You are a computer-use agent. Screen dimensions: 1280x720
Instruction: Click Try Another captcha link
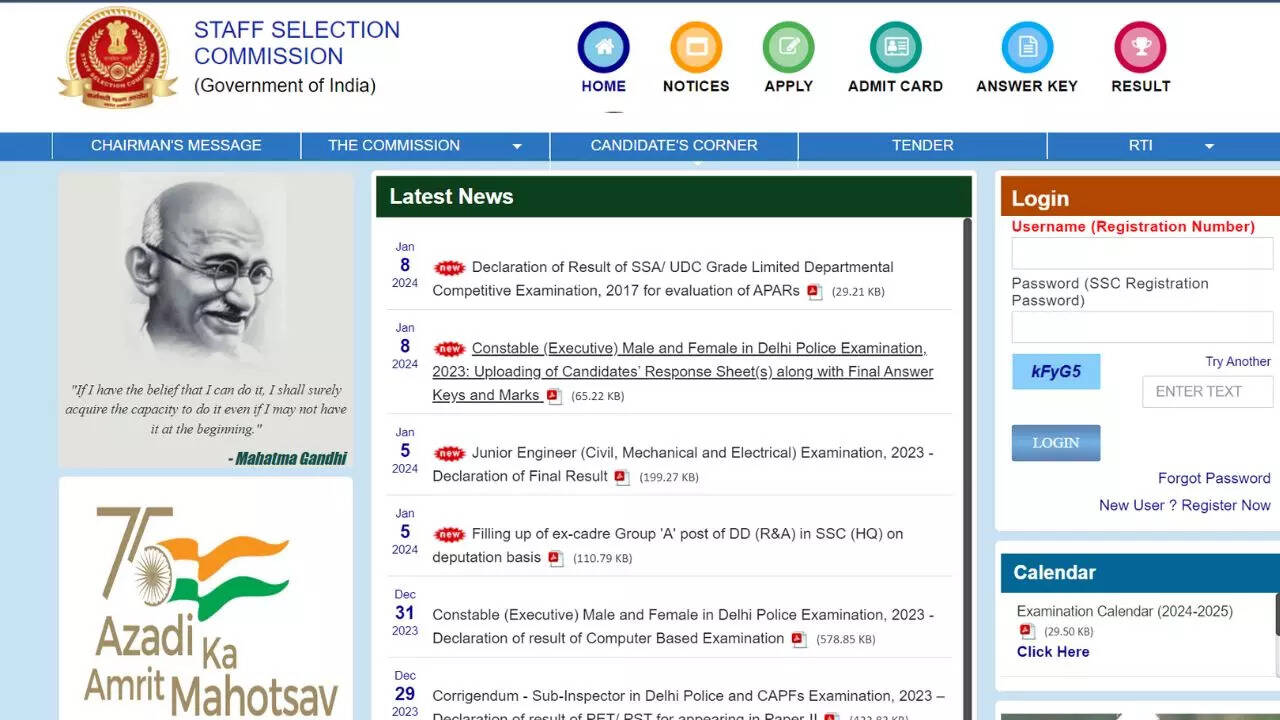coord(1237,362)
